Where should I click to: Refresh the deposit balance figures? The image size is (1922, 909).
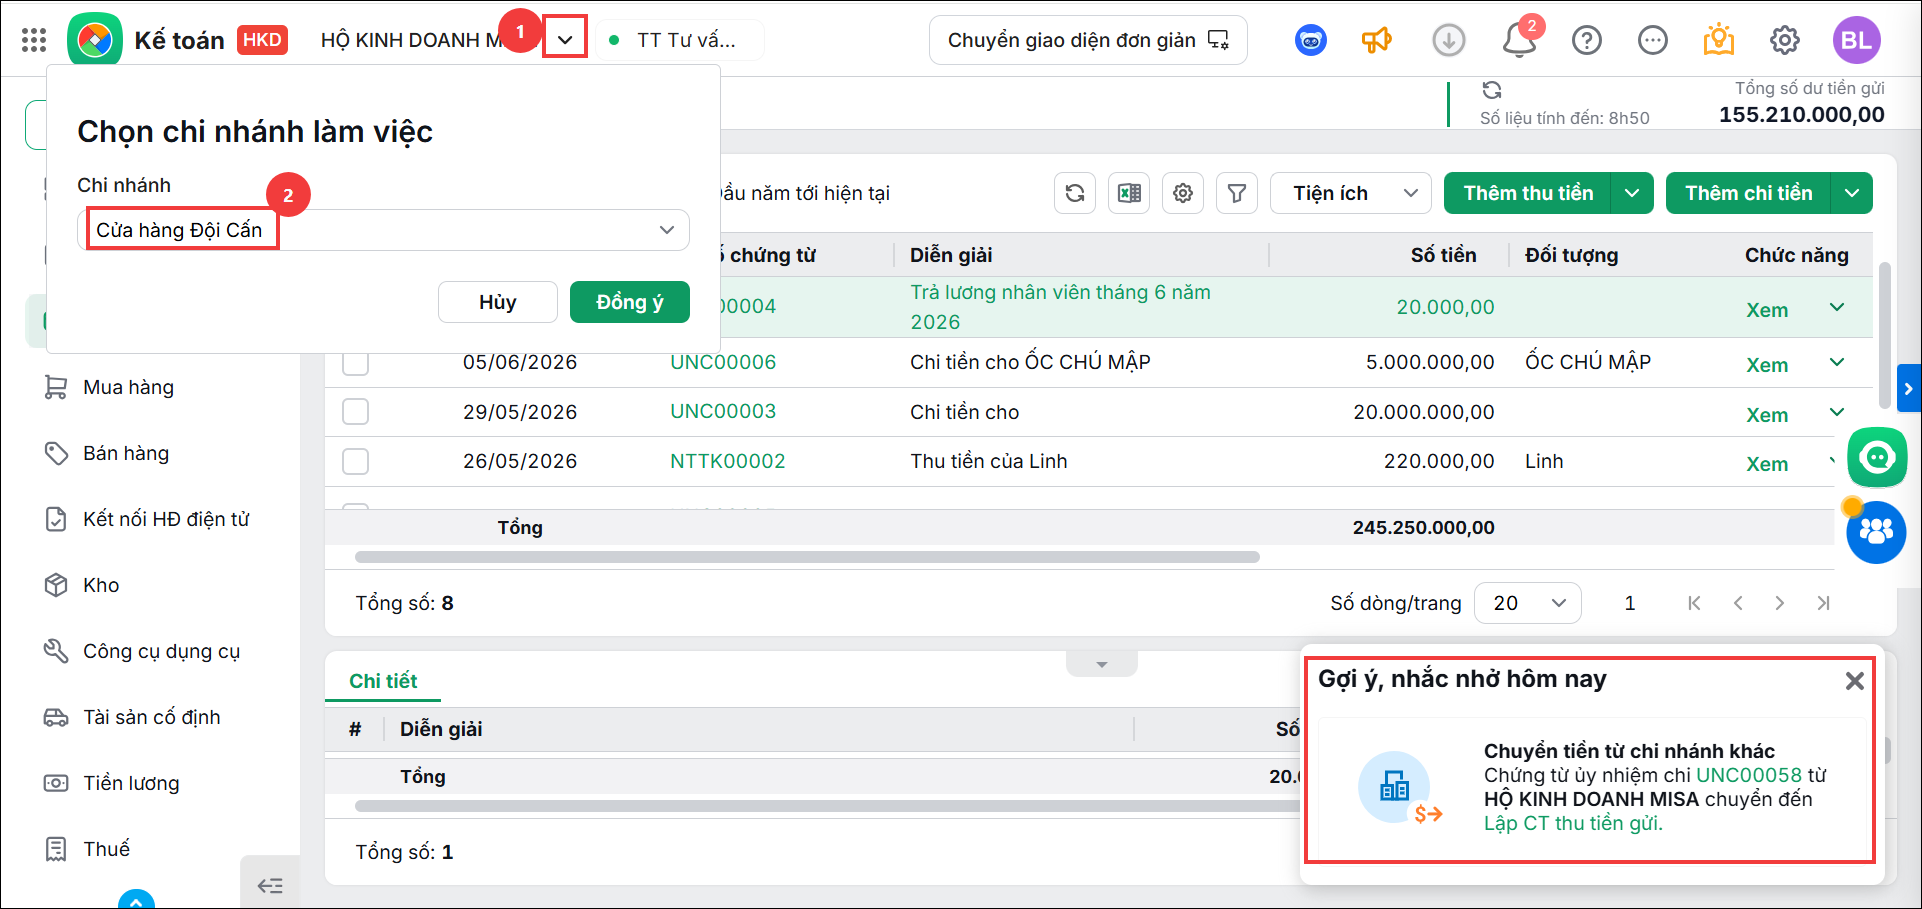point(1492,90)
